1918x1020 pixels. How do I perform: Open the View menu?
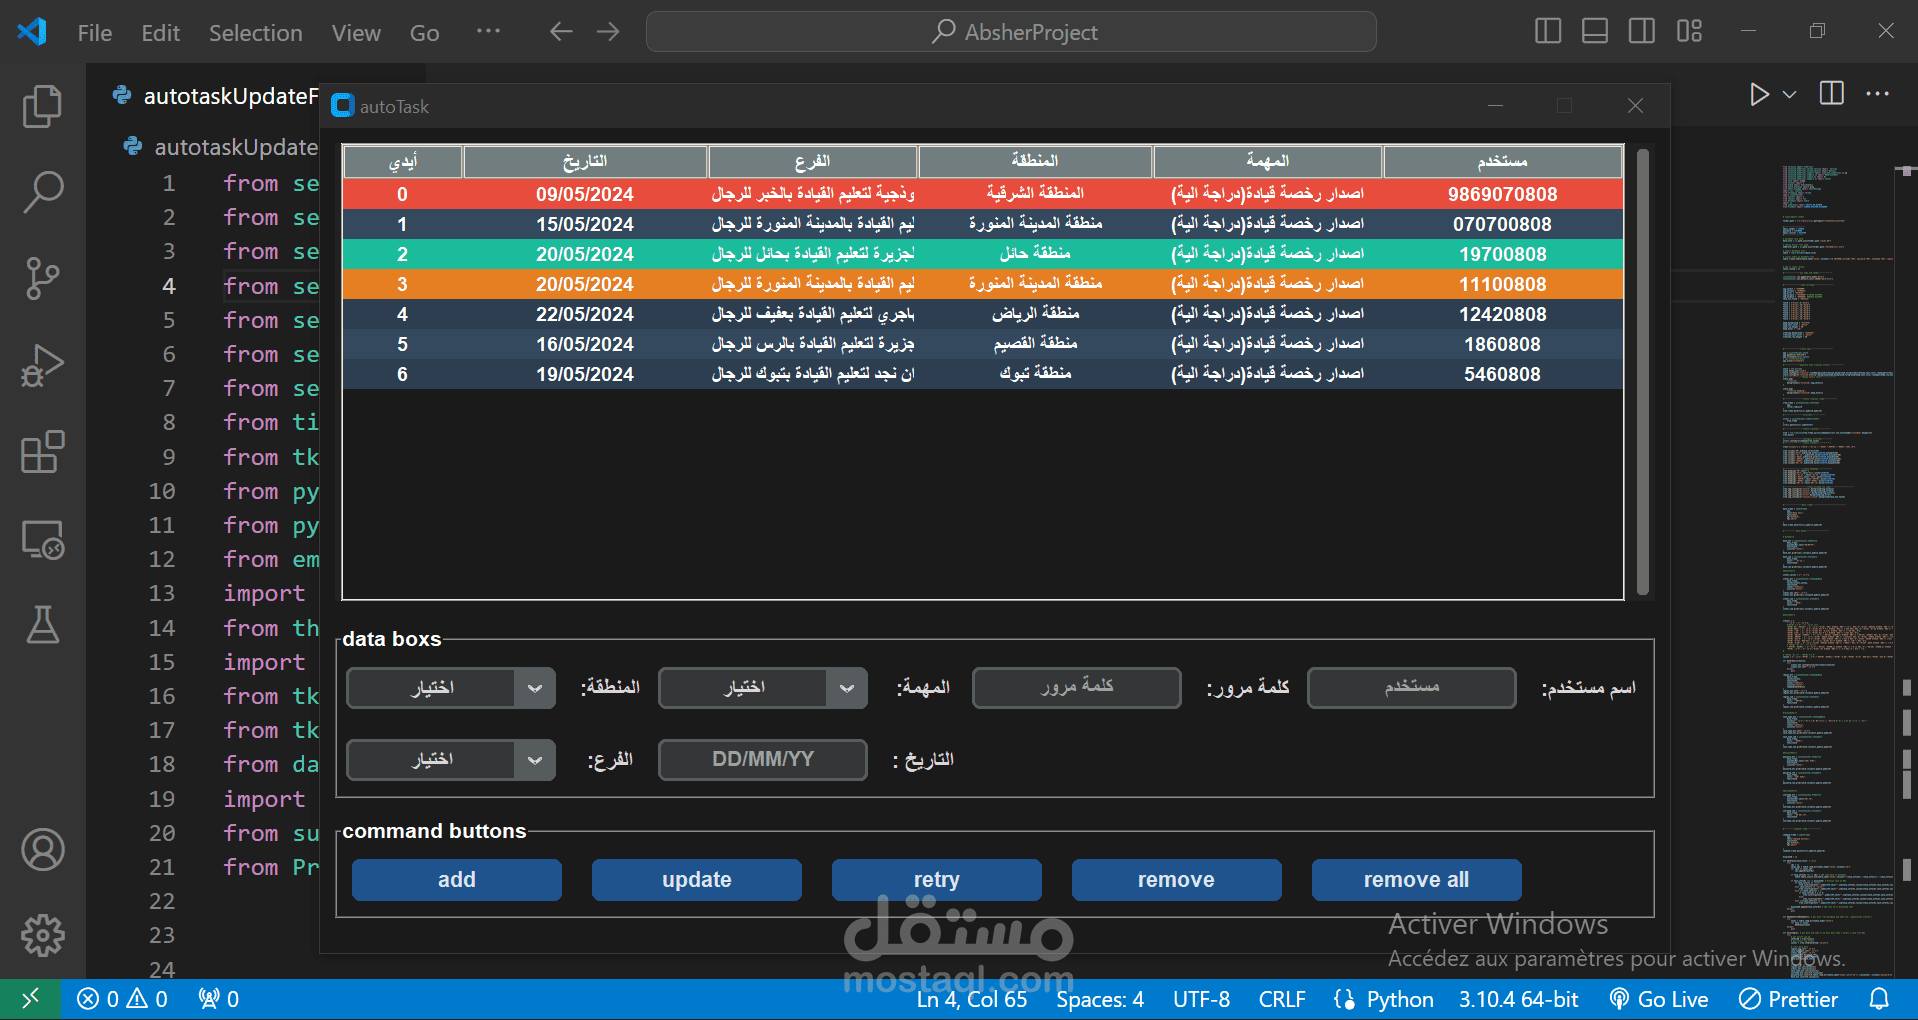355,32
